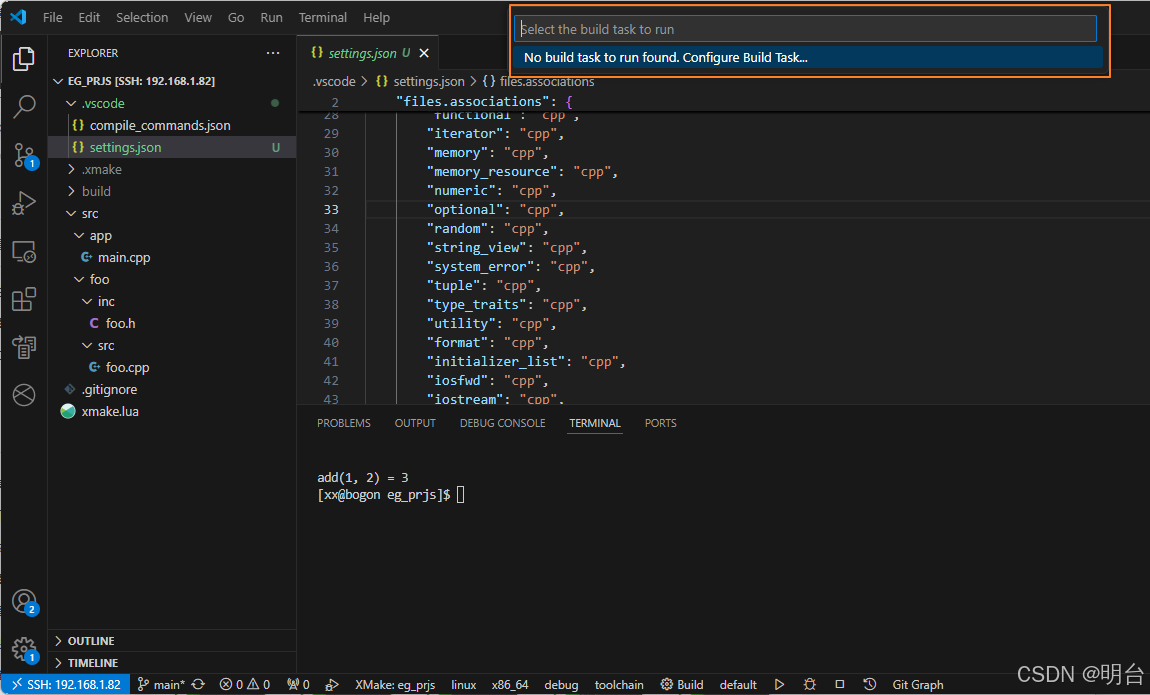Expand the OUTLINE section
The image size is (1150, 695).
(x=172, y=641)
